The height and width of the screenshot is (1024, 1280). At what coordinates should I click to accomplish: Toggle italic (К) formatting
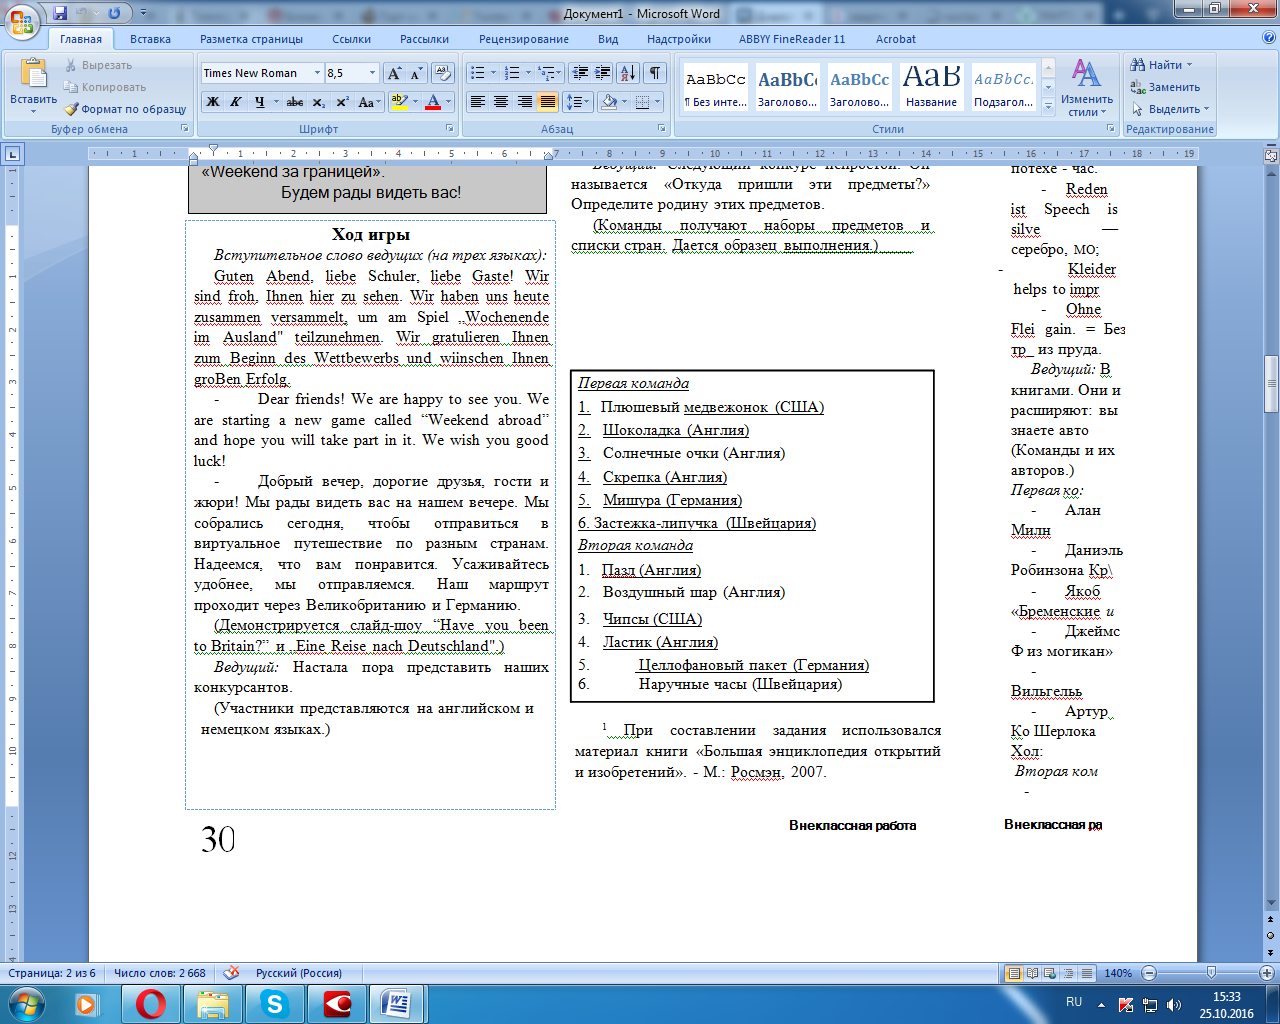[235, 102]
